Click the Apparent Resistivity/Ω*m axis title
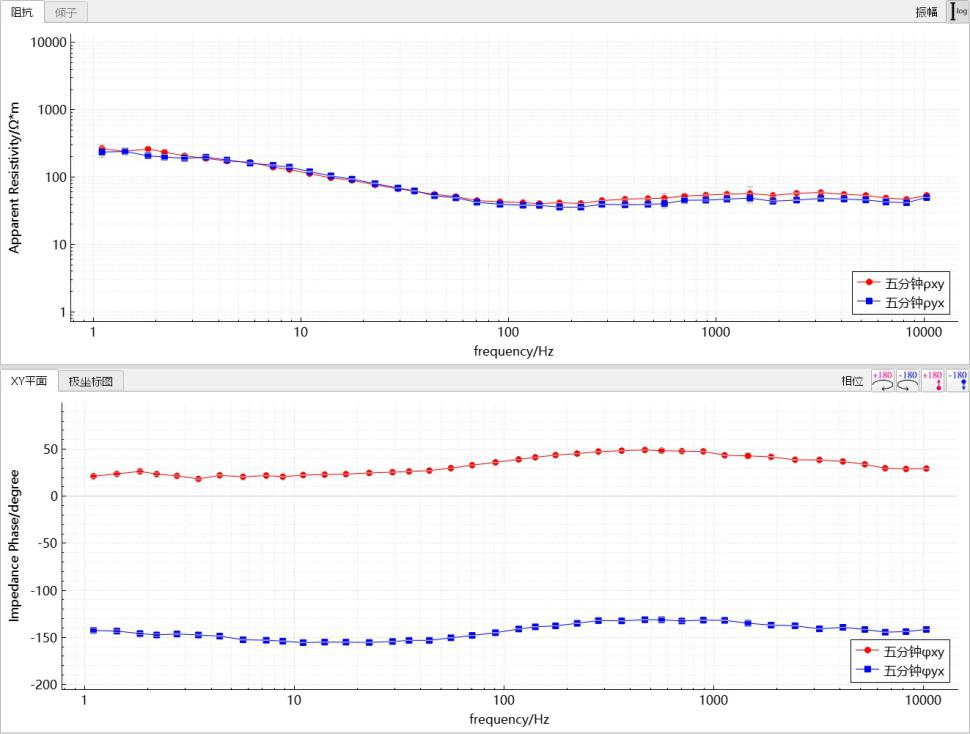The width and height of the screenshot is (970, 734). click(x=14, y=177)
